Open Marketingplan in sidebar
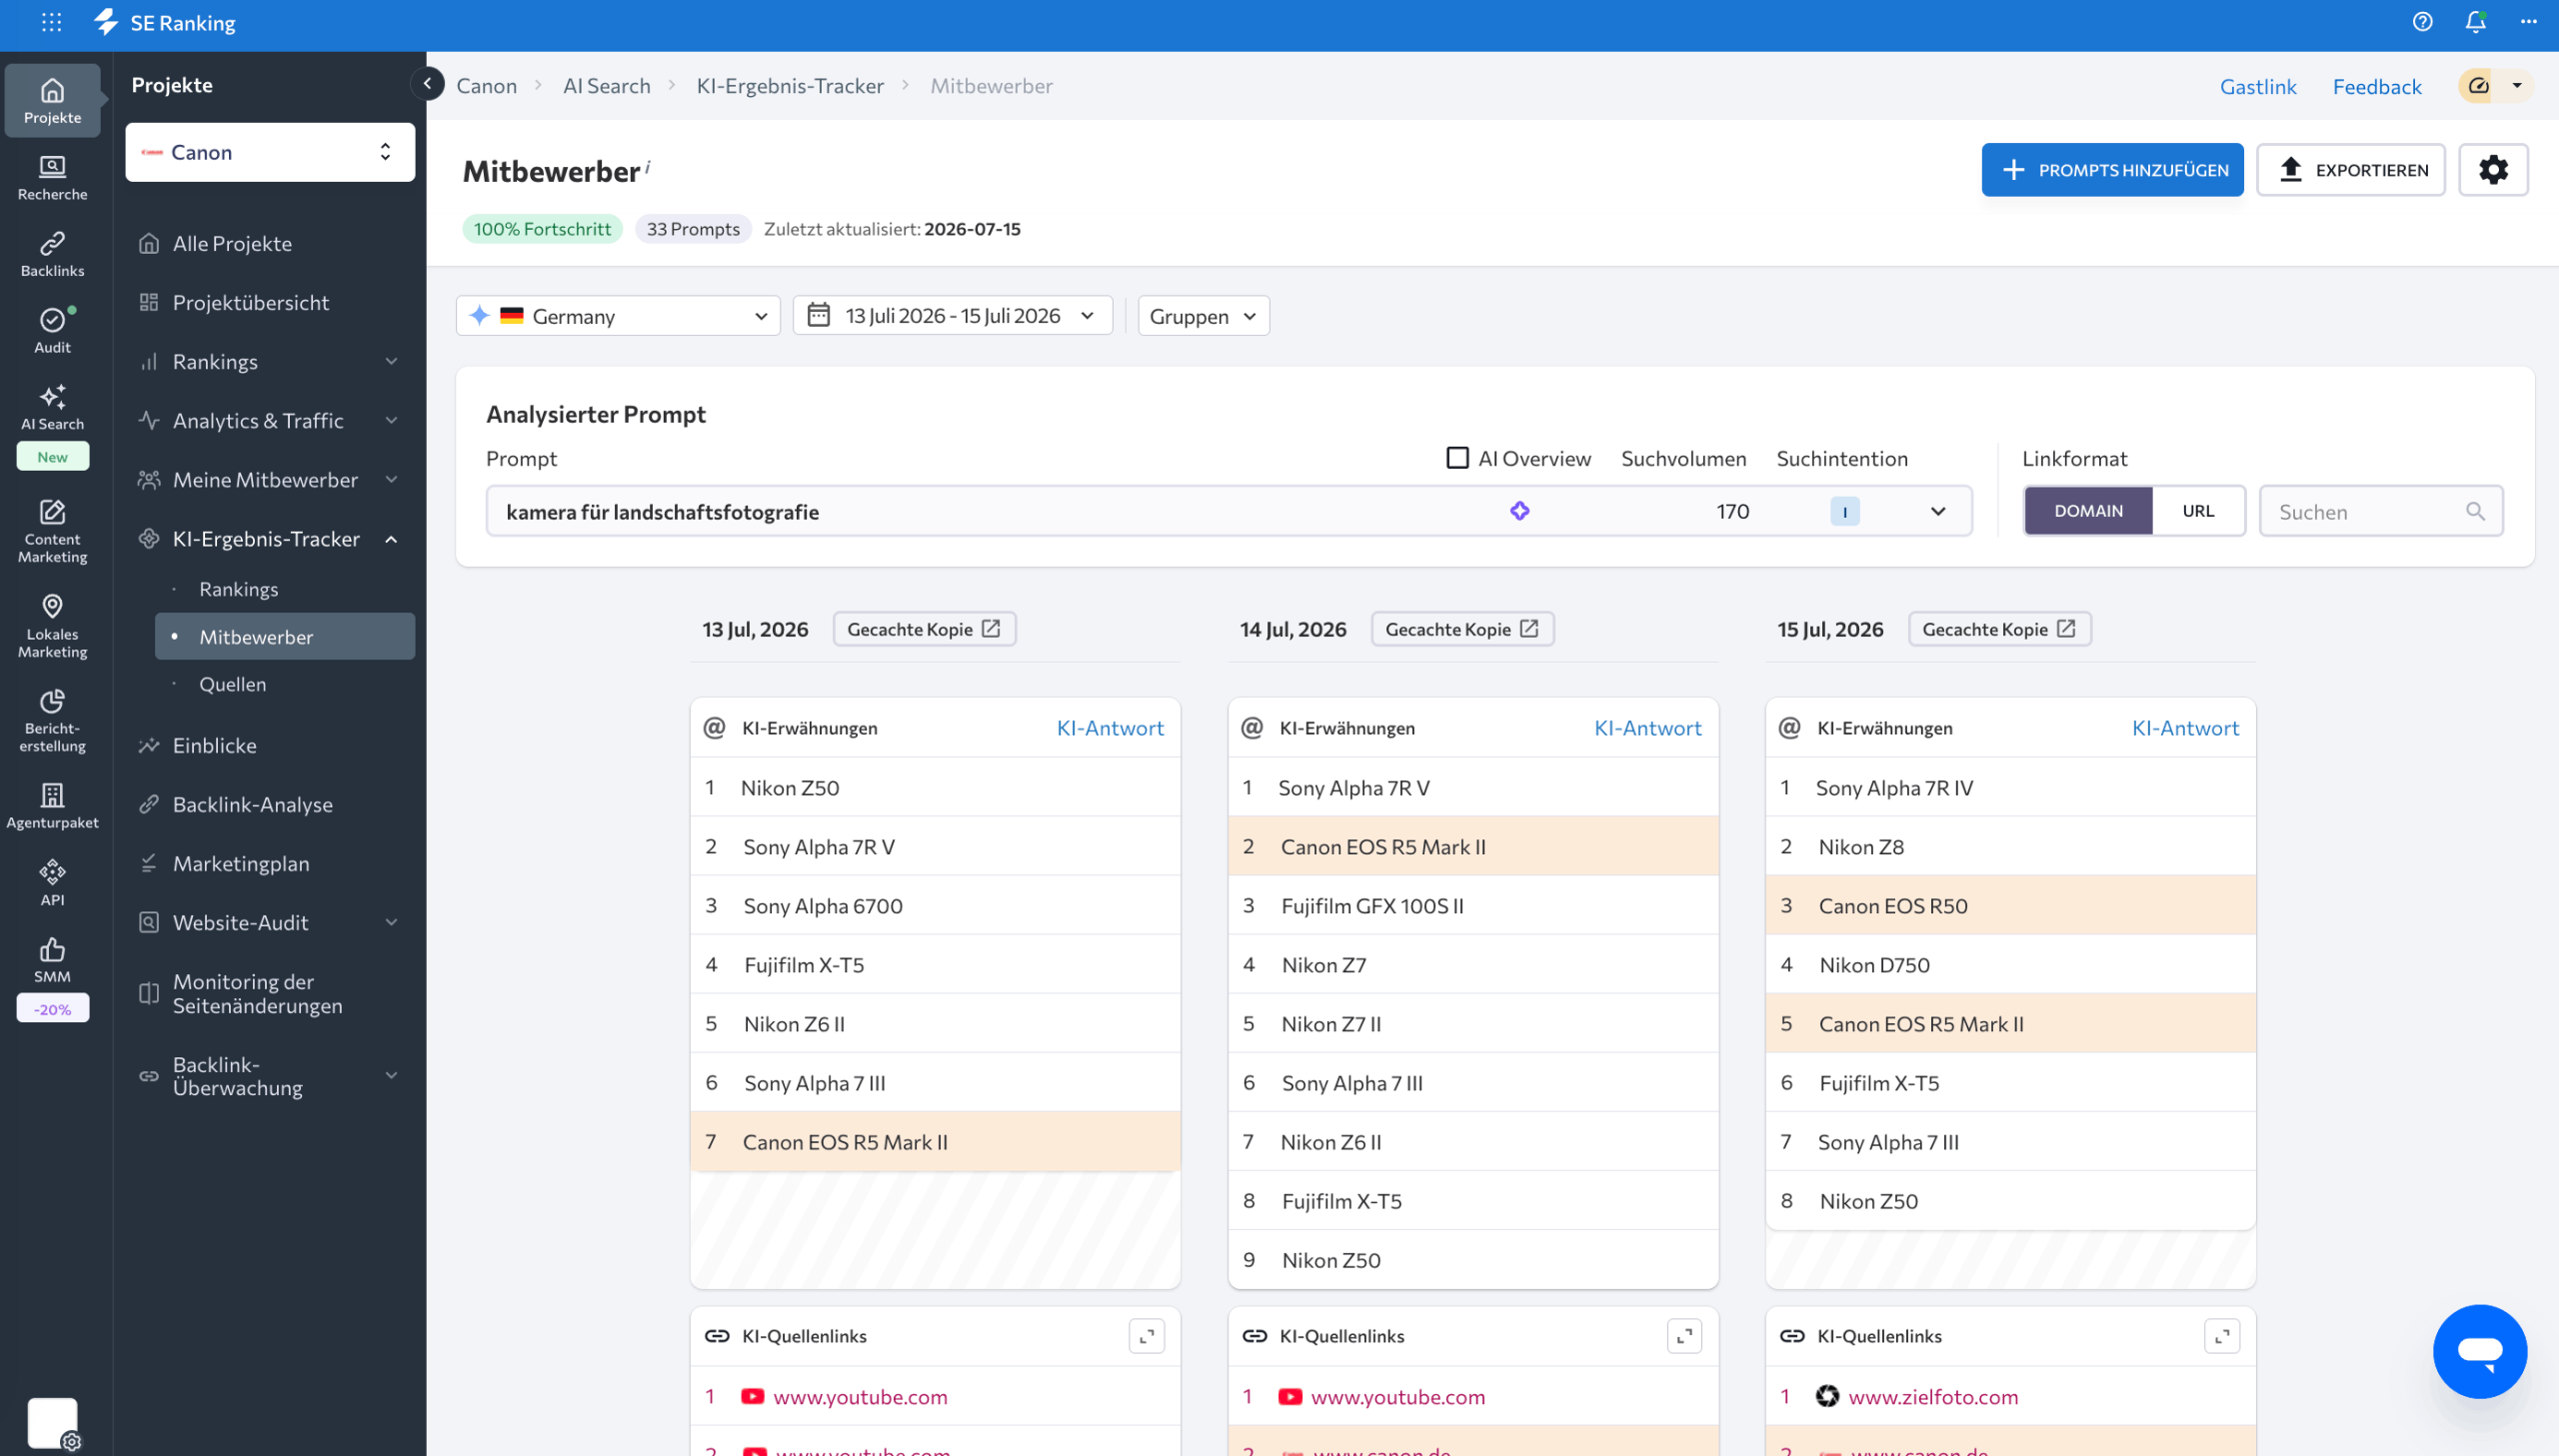2559x1456 pixels. (240, 863)
